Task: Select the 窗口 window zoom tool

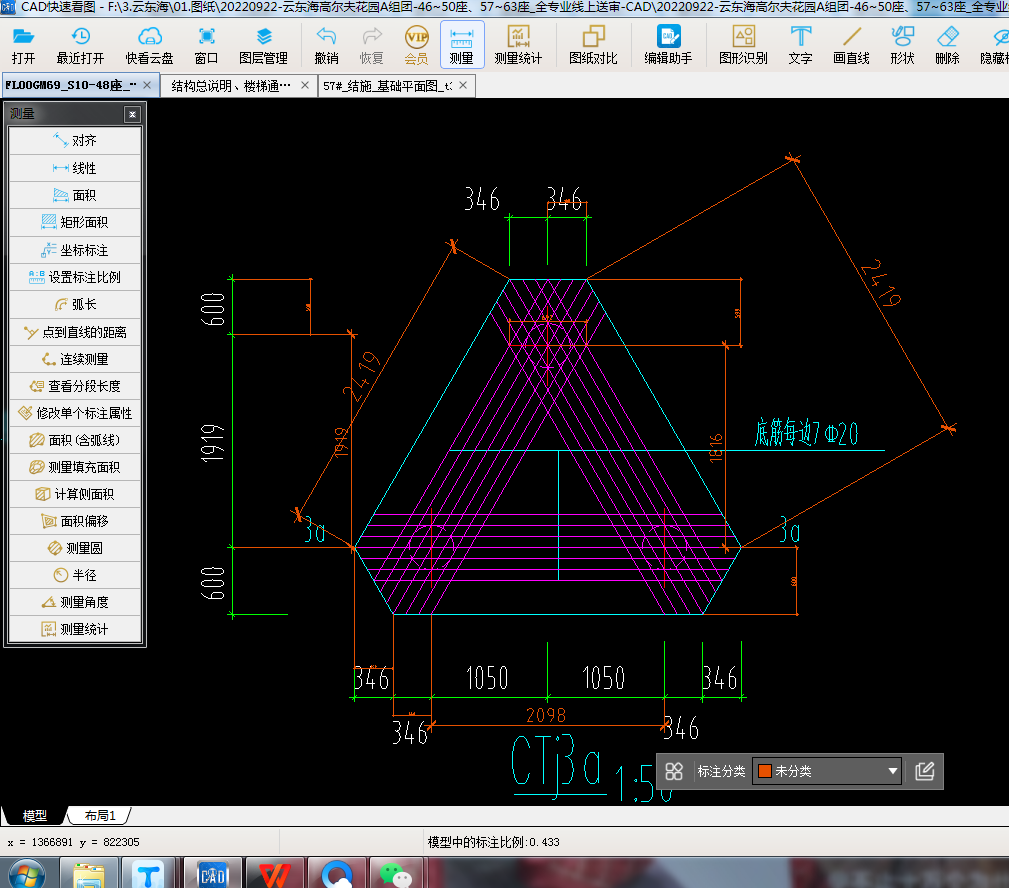Action: [206, 45]
